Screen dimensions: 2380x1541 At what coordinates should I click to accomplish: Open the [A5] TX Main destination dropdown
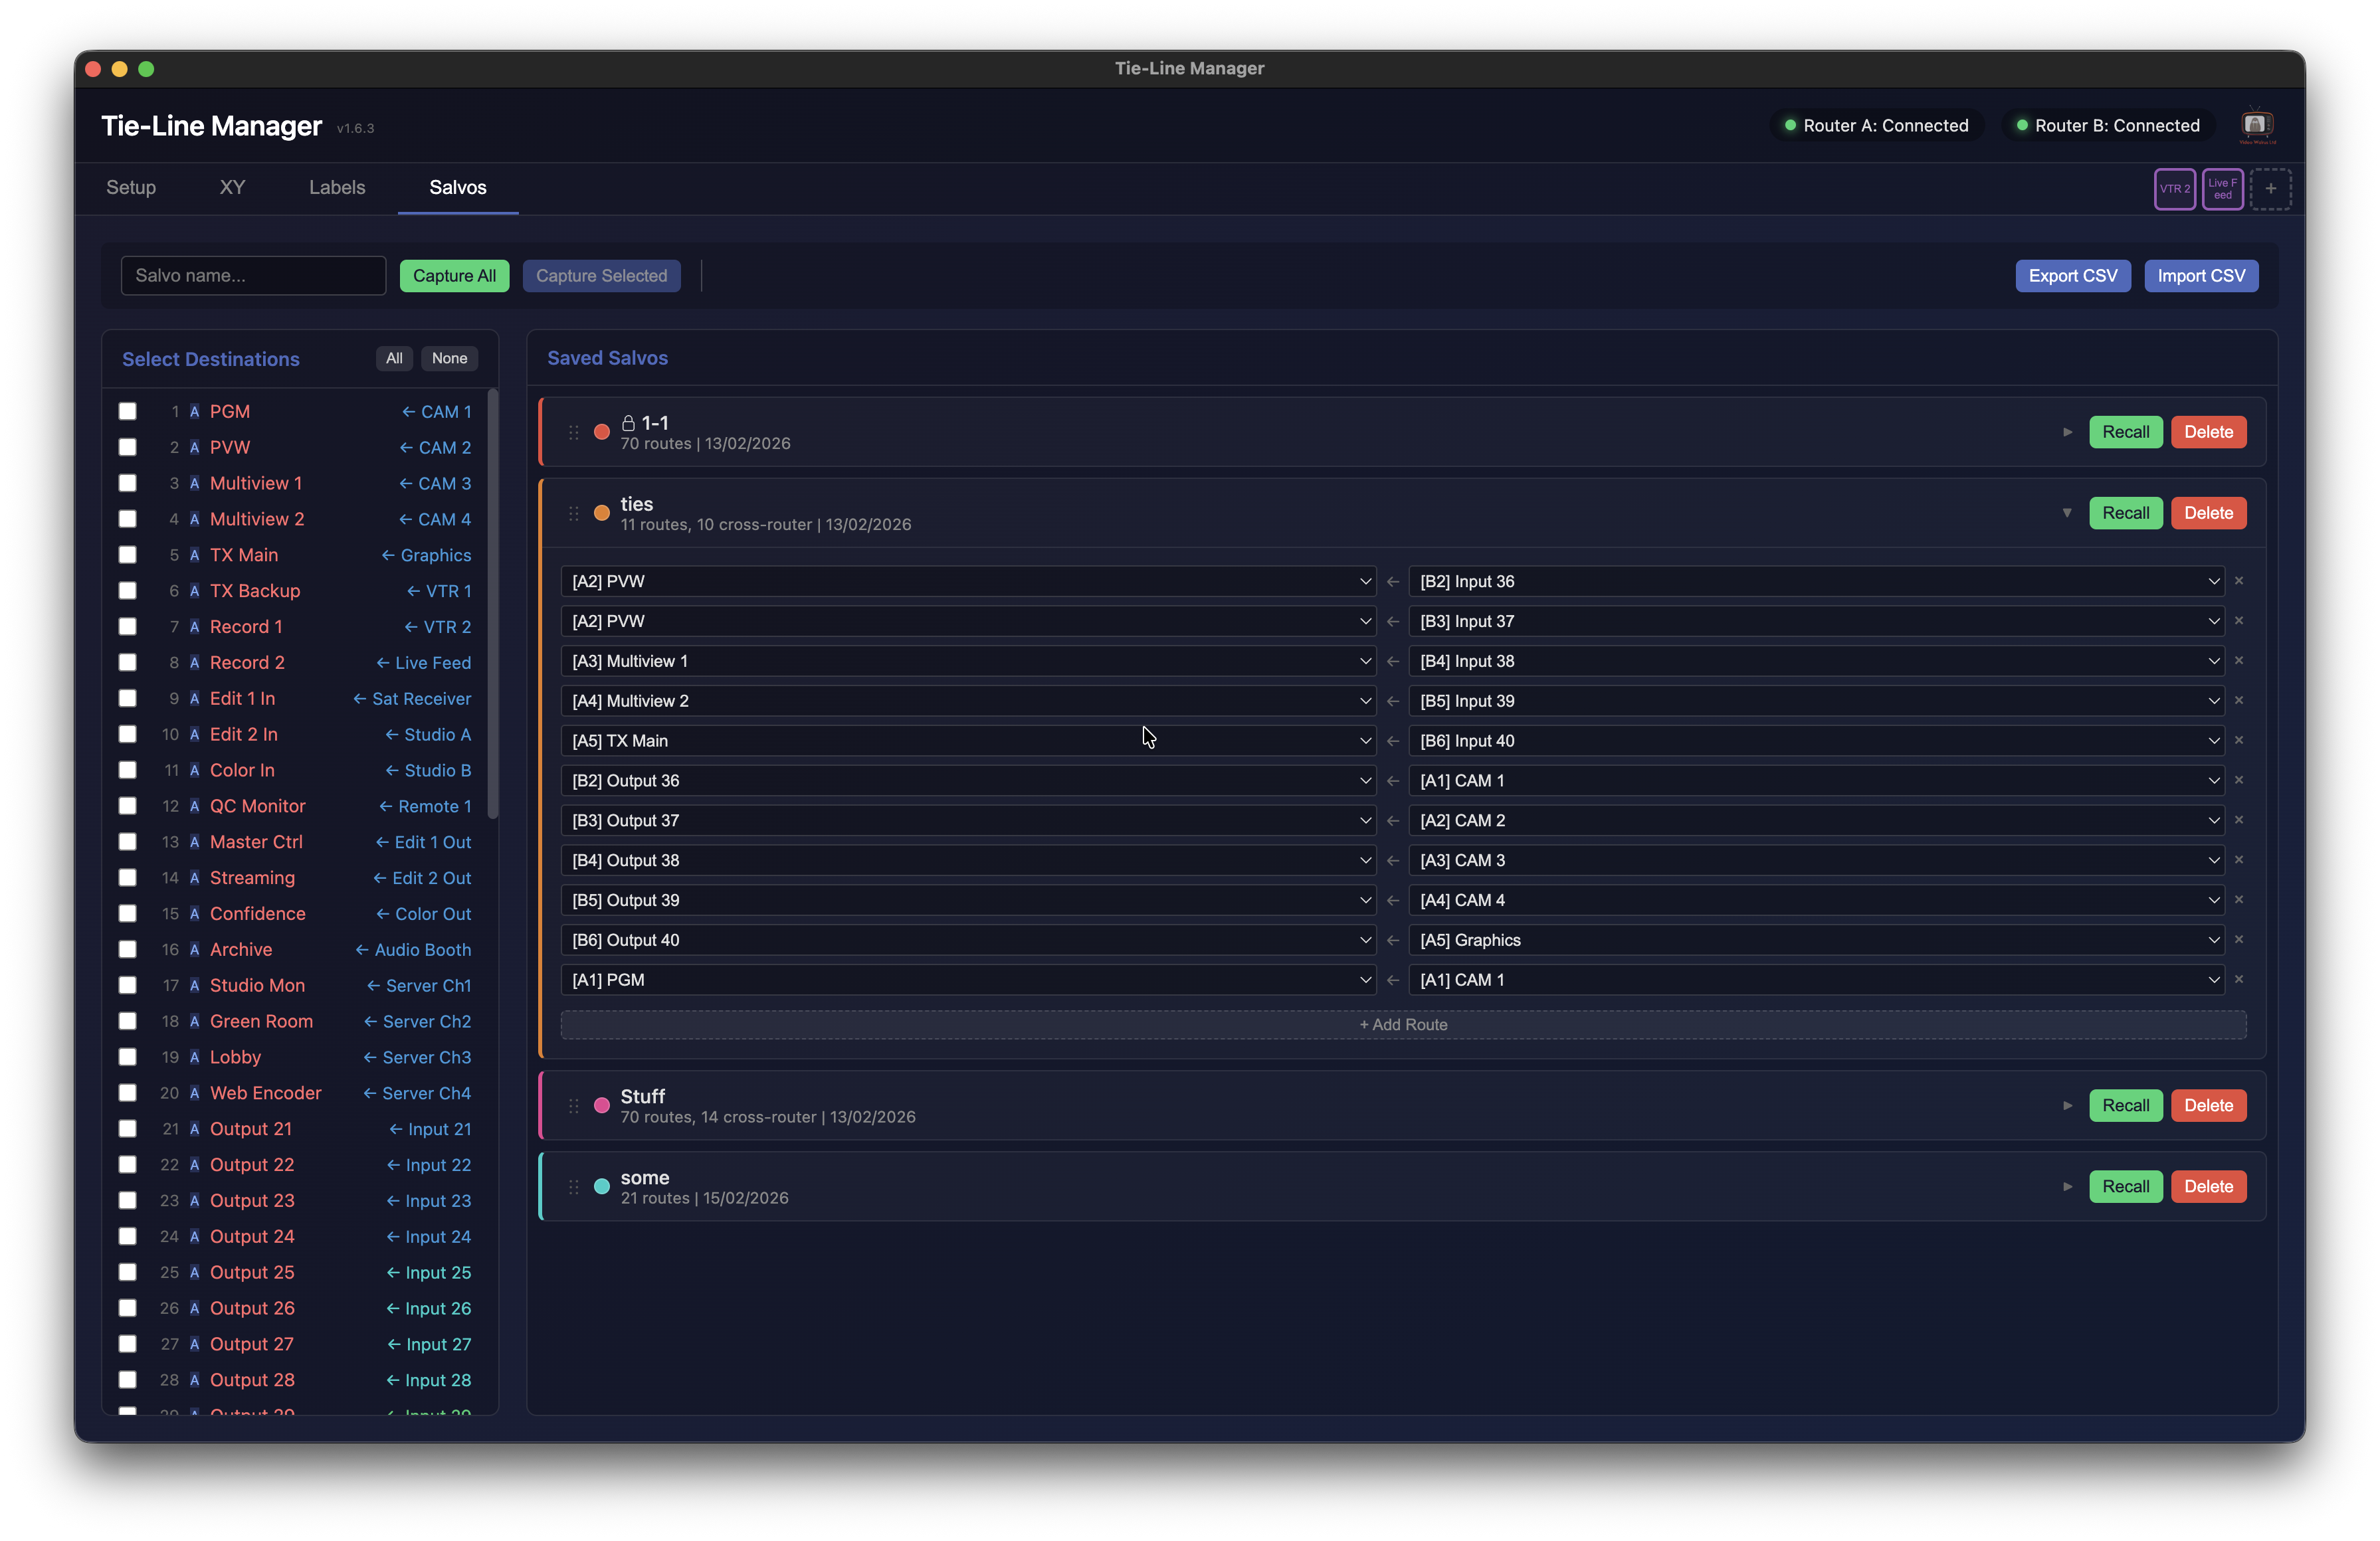tap(967, 741)
